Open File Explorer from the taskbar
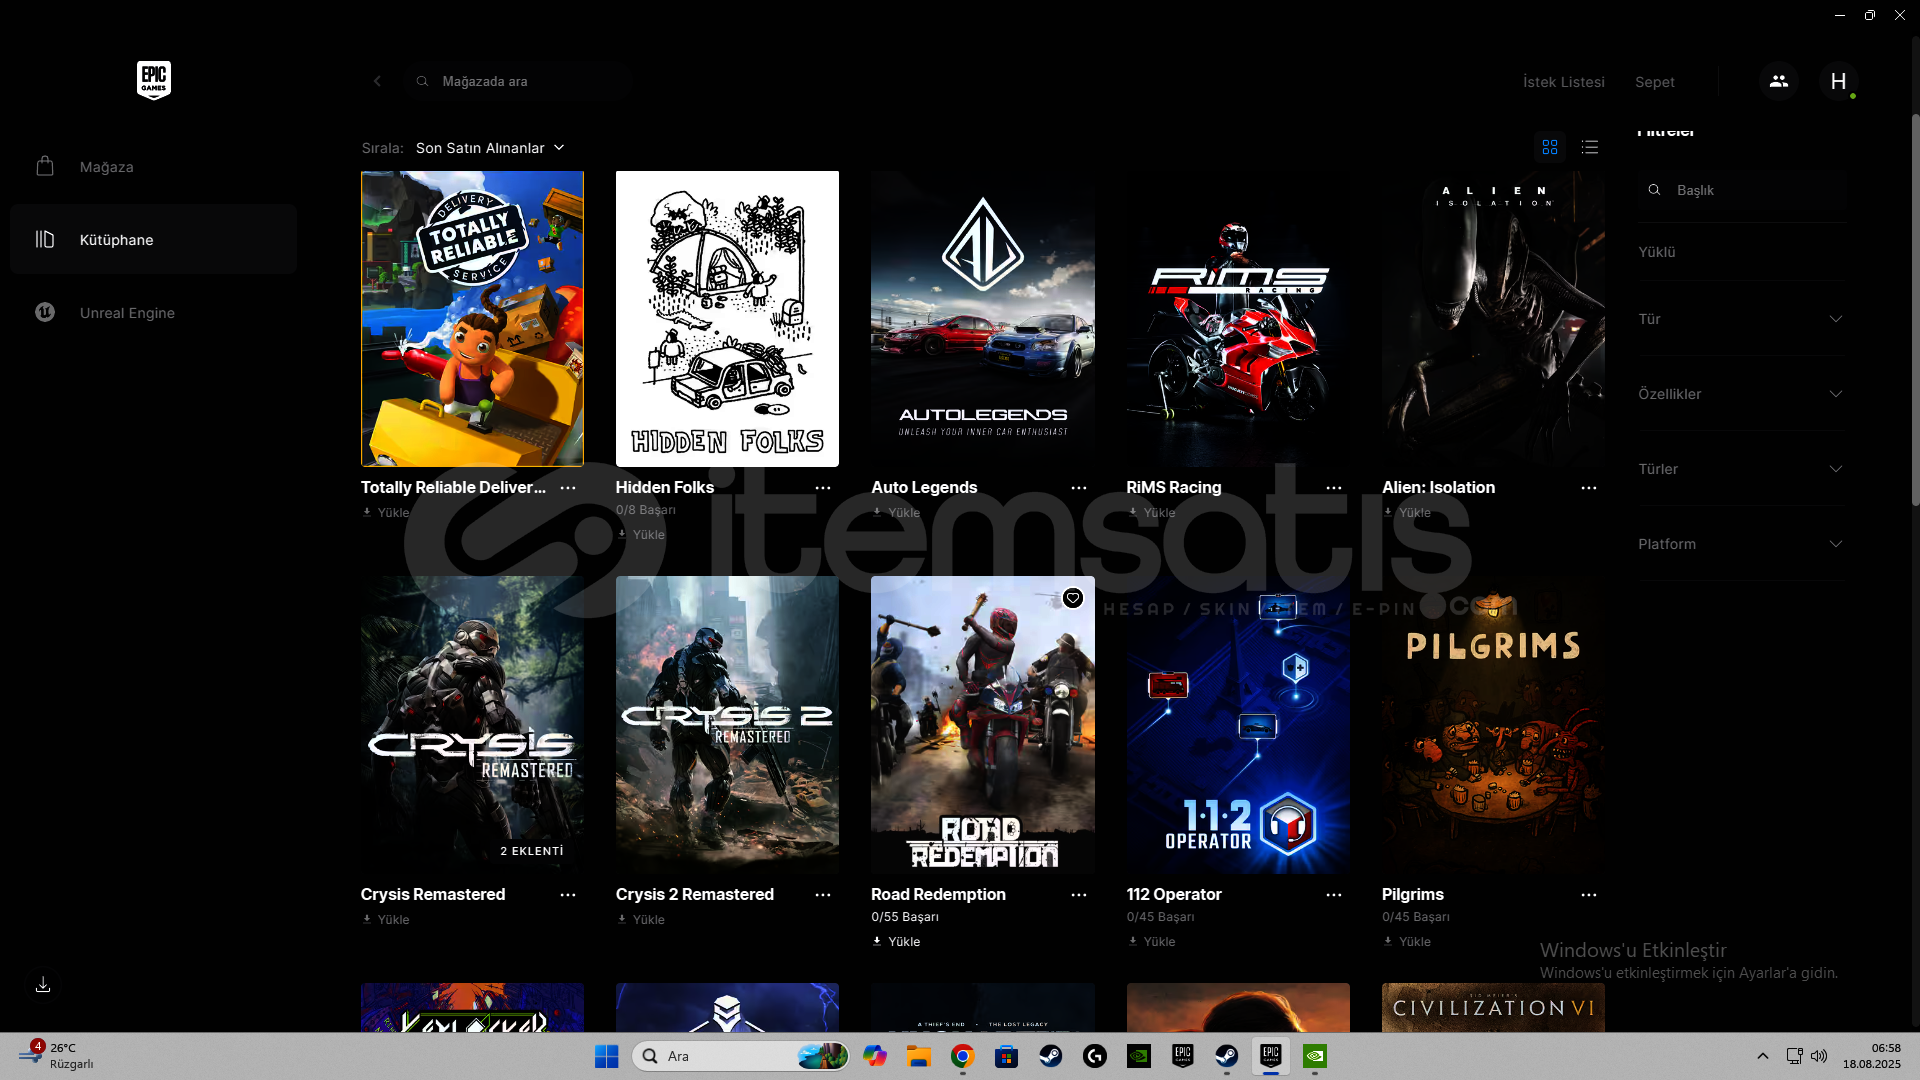 point(918,1056)
